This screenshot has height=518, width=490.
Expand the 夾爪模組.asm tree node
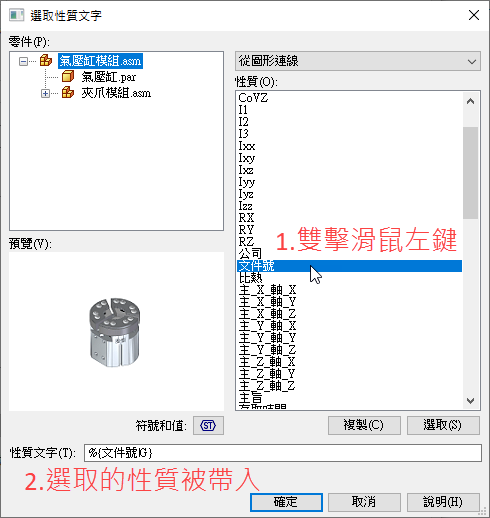coord(45,93)
